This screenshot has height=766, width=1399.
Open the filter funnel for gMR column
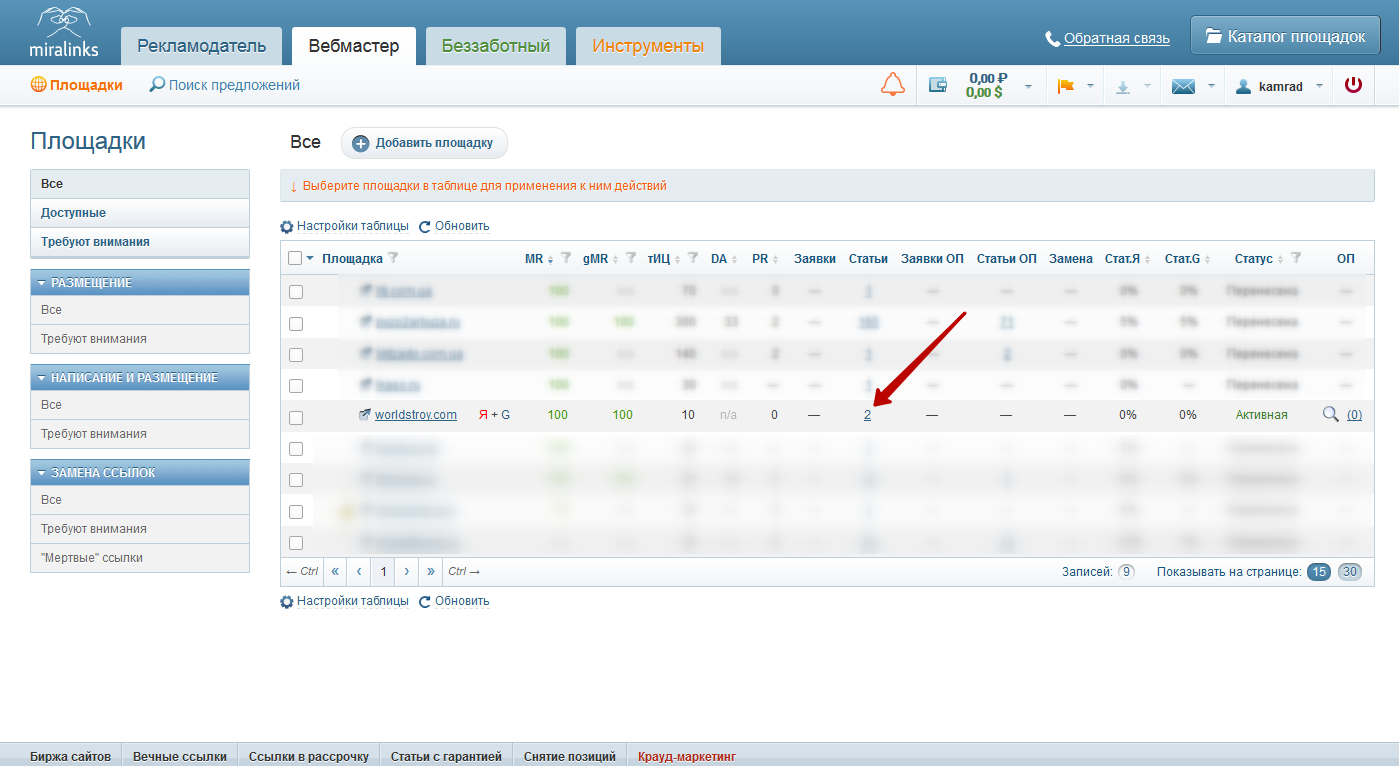[x=631, y=258]
